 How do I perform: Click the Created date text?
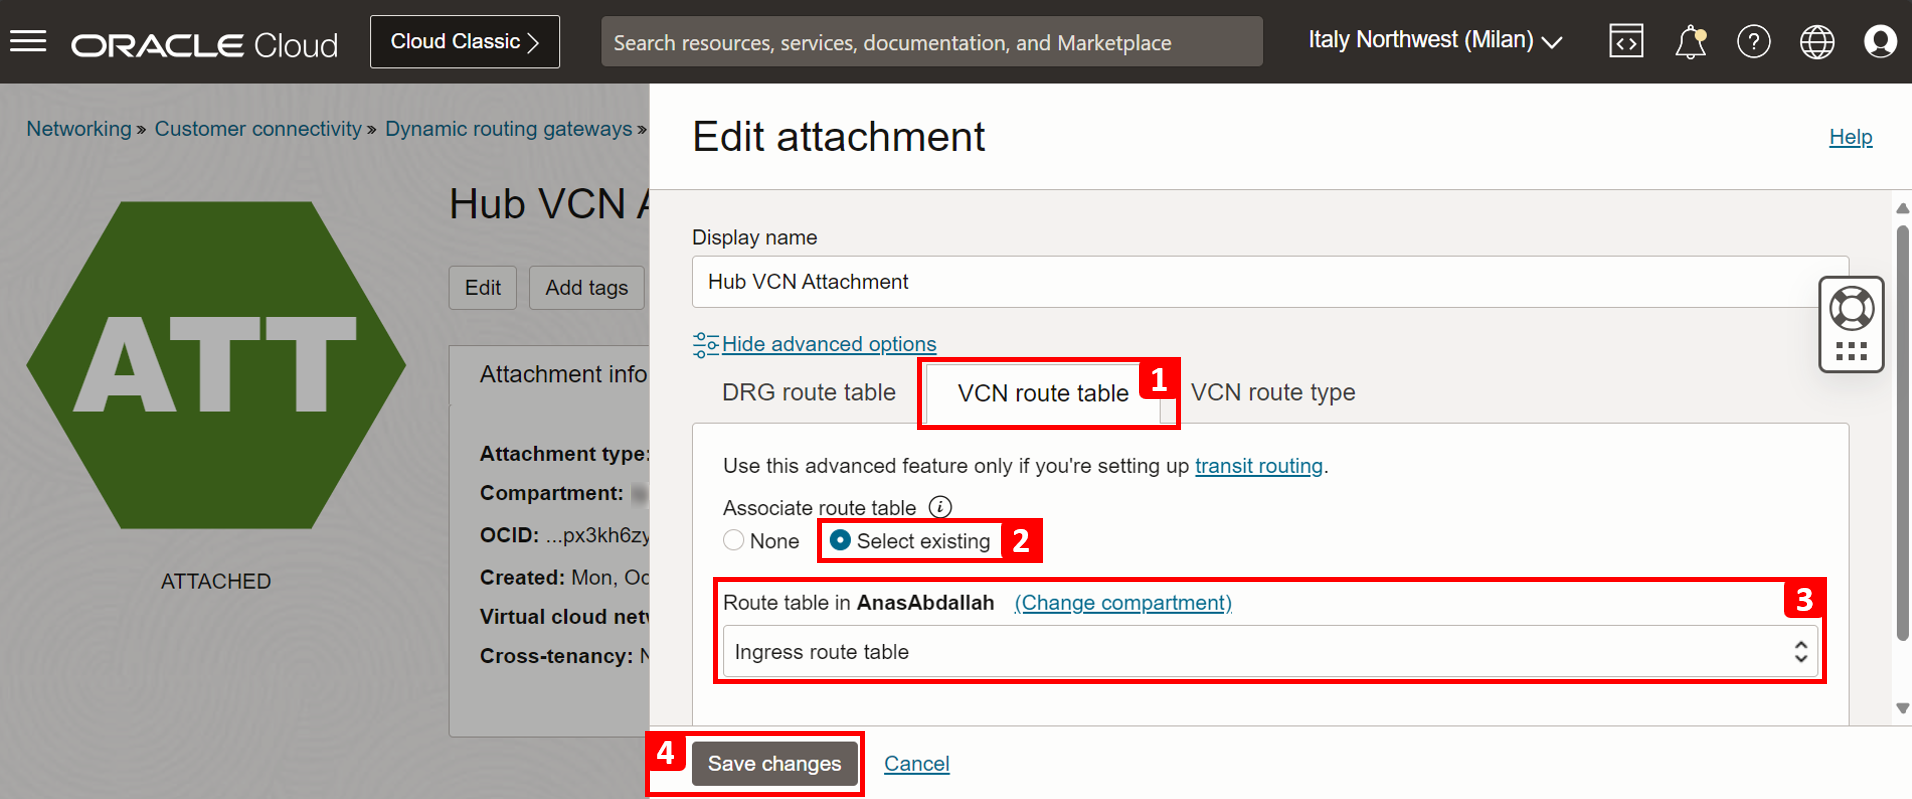click(610, 578)
